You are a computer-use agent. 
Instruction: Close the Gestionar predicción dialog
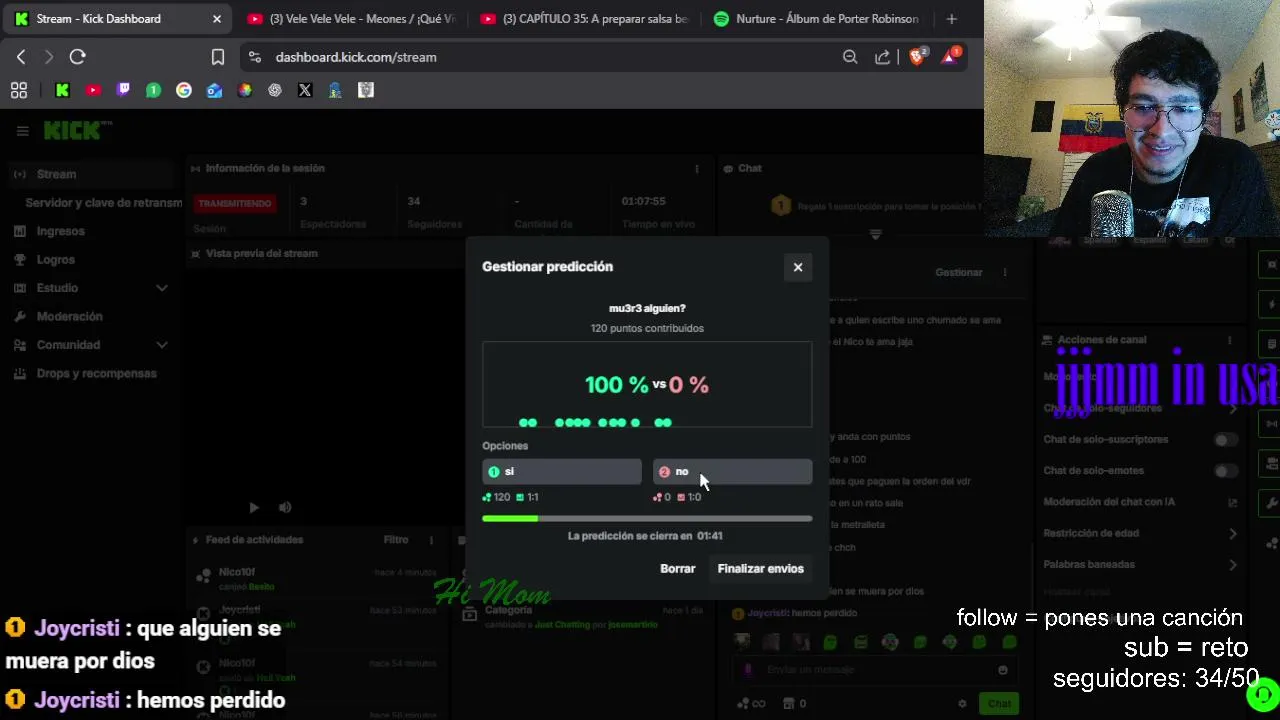point(798,267)
